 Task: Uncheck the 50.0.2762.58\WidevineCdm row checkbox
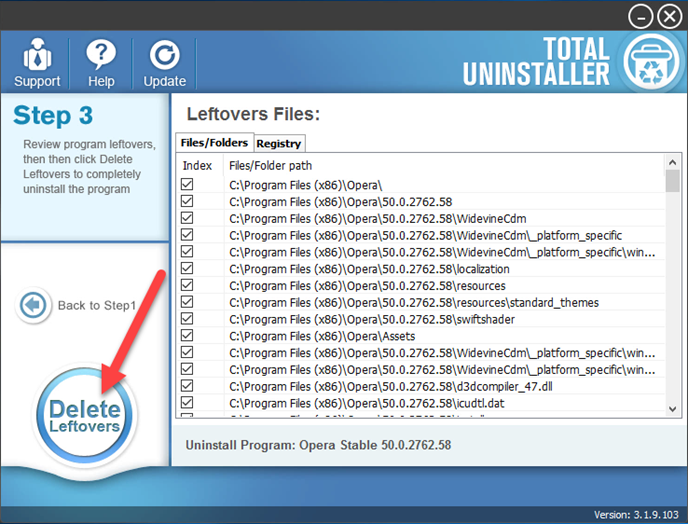(187, 218)
